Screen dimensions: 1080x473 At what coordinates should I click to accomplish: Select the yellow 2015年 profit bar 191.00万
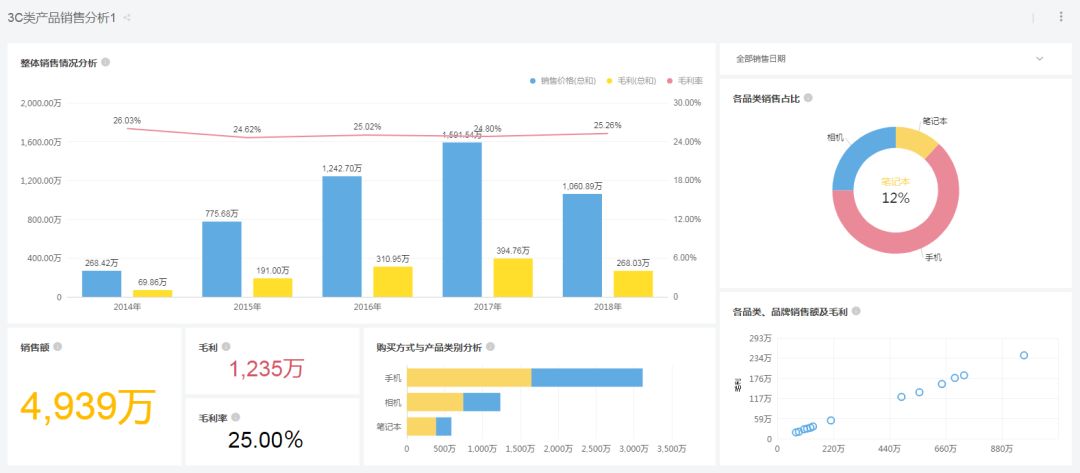273,288
